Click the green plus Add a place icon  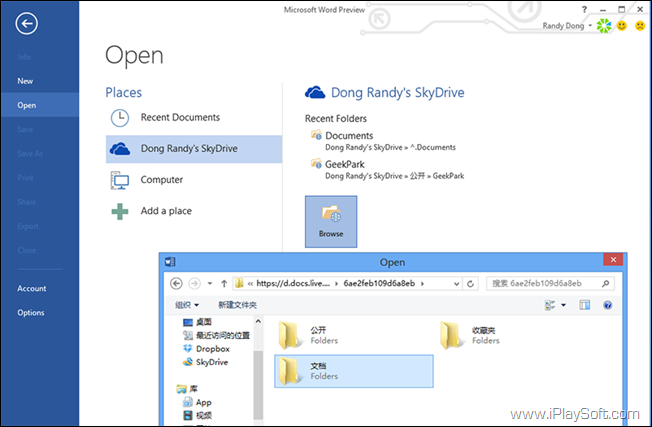120,211
